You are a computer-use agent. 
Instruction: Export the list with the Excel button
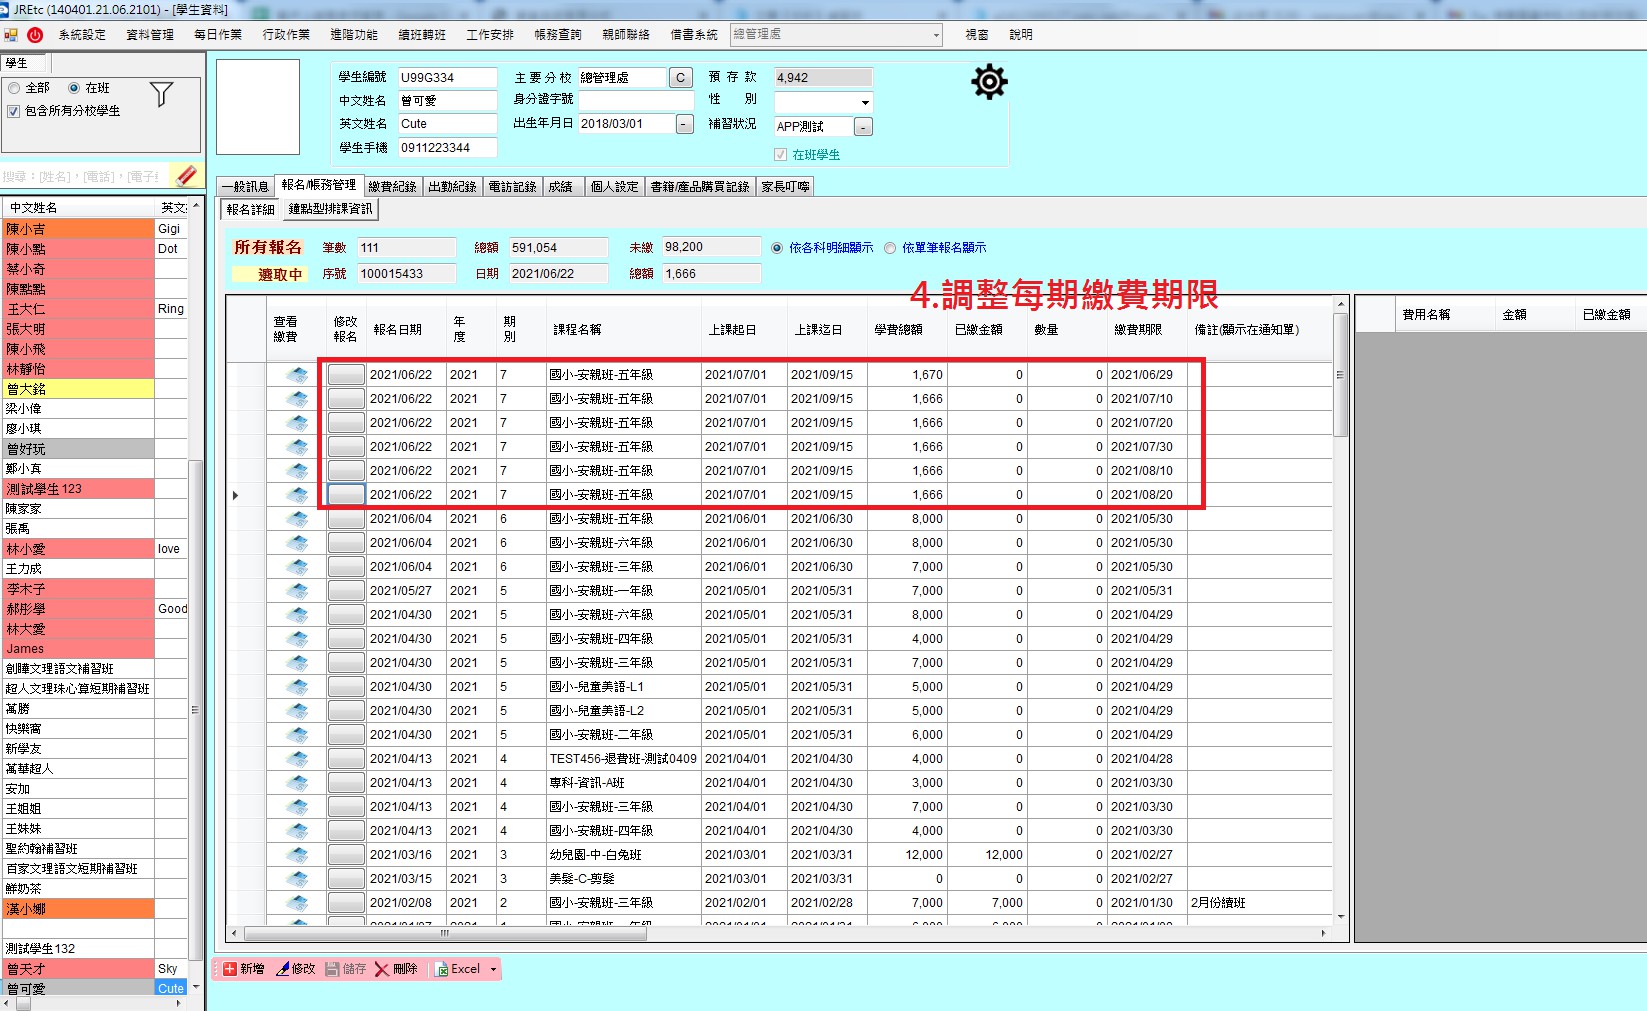pos(458,969)
